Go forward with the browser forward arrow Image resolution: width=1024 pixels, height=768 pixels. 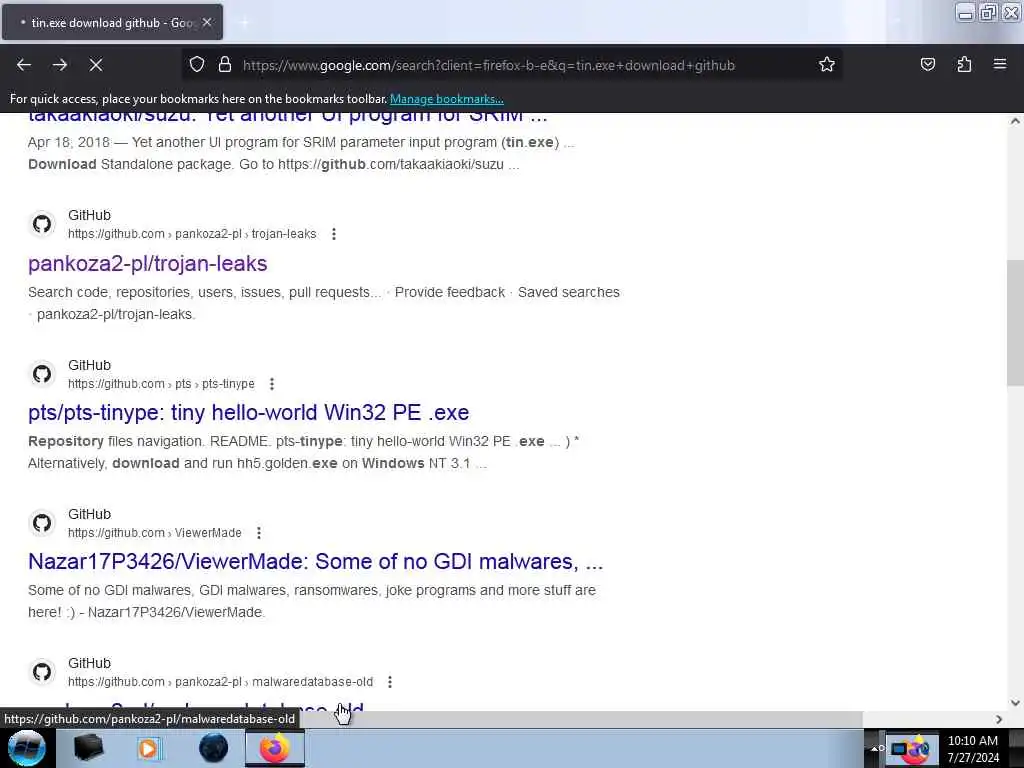pyautogui.click(x=60, y=65)
